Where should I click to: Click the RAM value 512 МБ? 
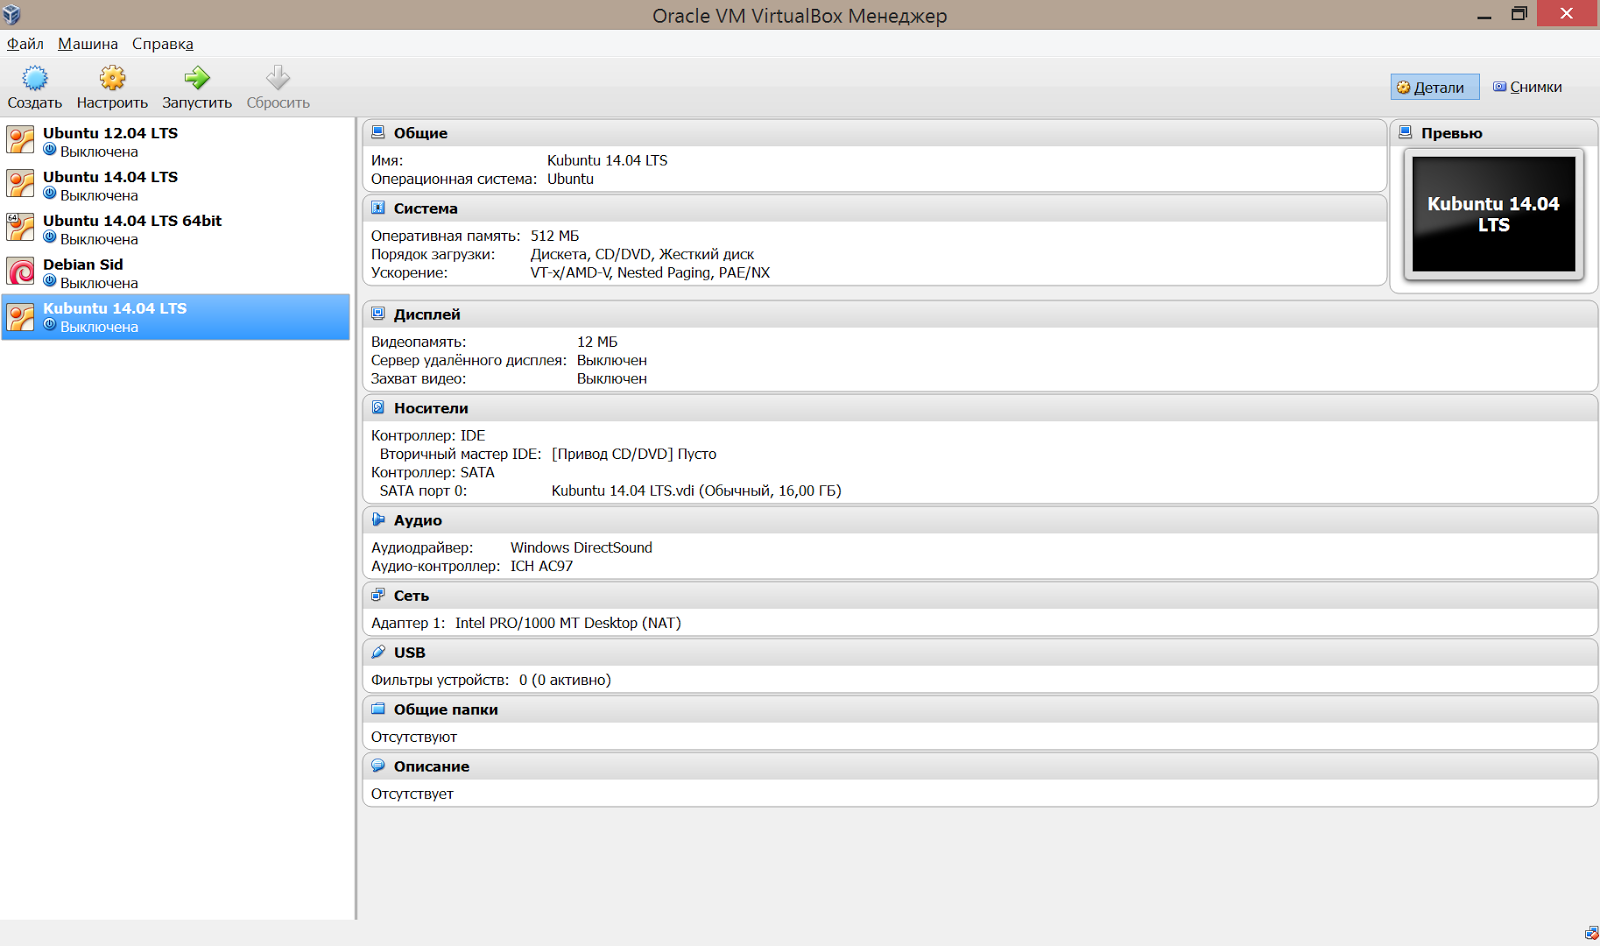coord(555,236)
